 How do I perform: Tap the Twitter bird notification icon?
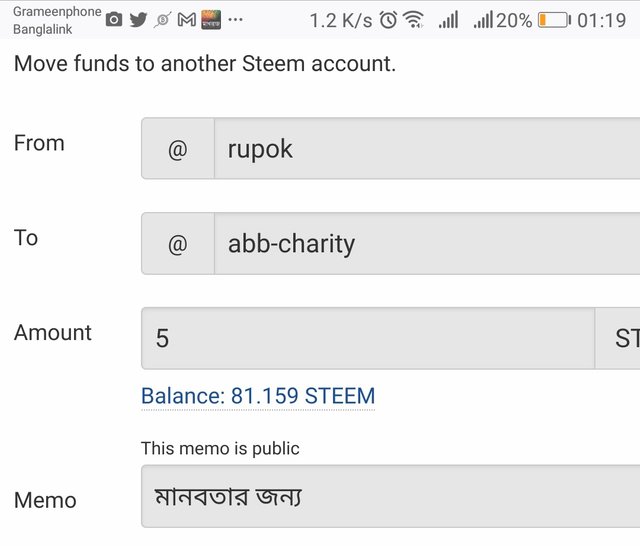(x=138, y=19)
